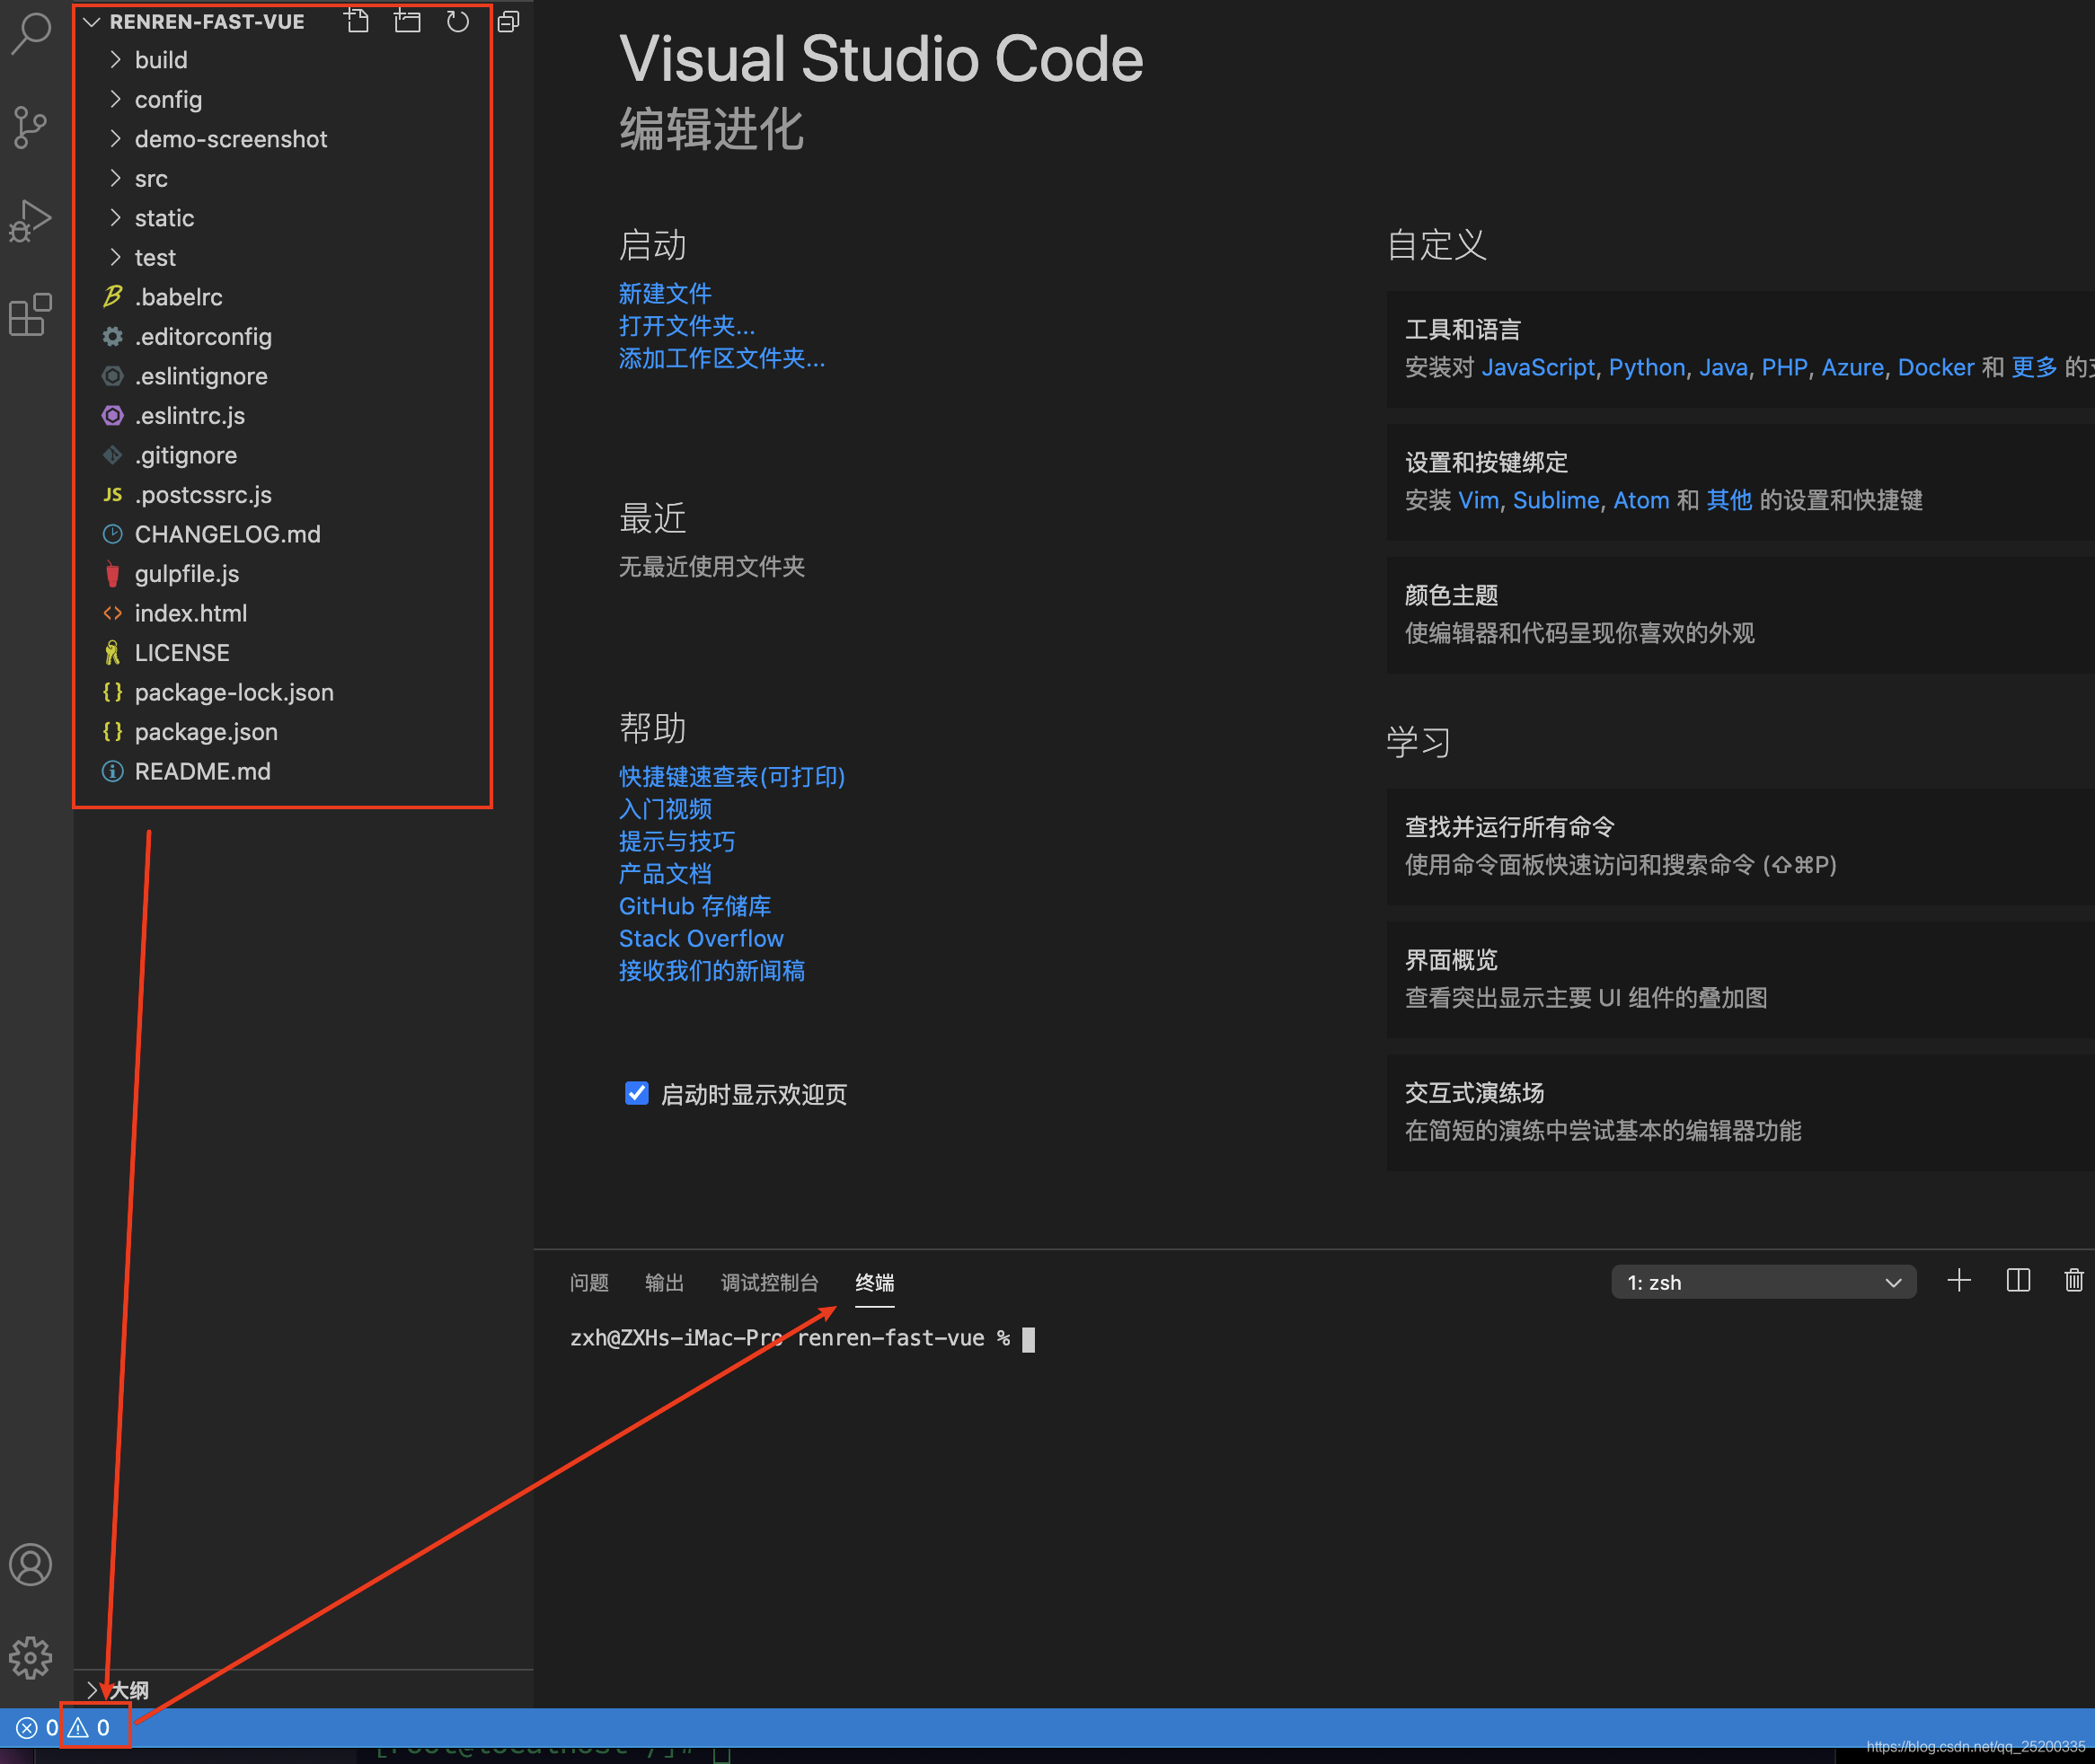Open the 快捷键速查表(可打印) link
This screenshot has height=1764, width=2095.
tap(732, 776)
